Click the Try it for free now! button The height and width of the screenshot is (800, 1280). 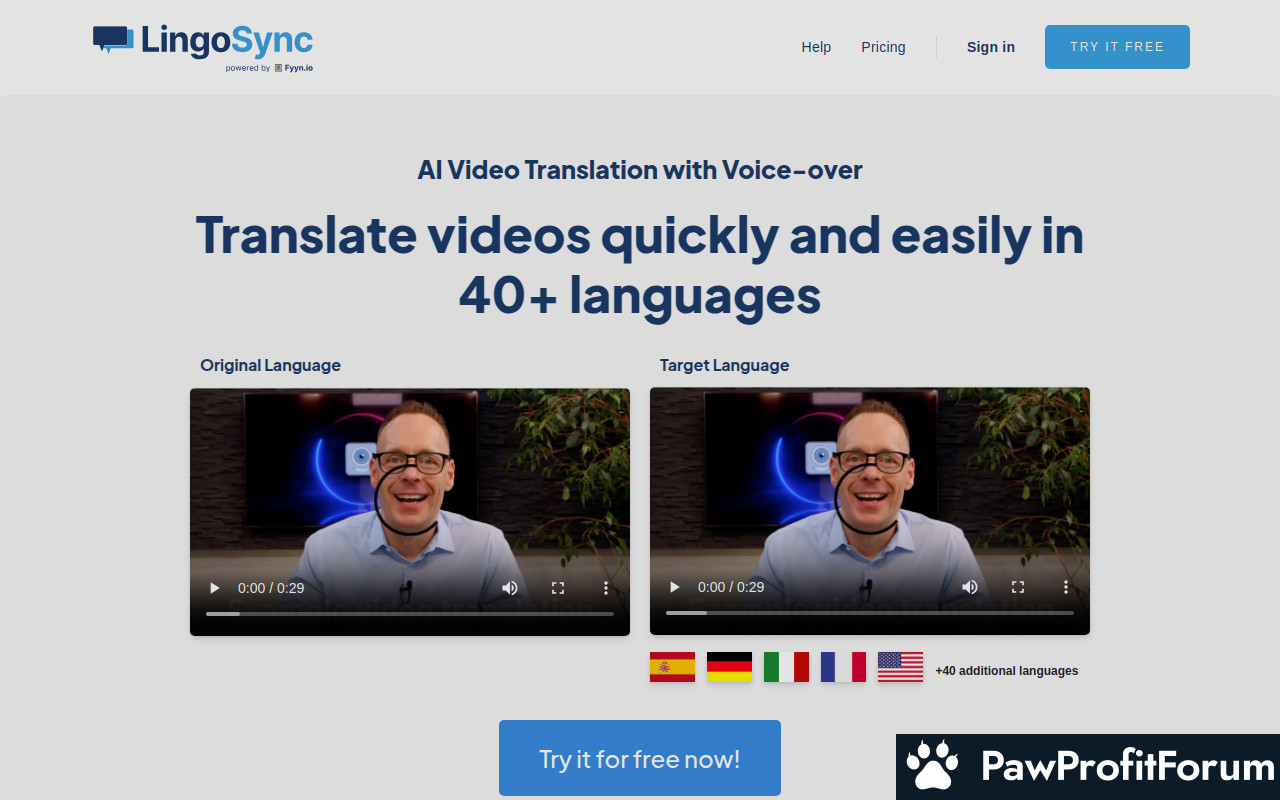[x=640, y=758]
